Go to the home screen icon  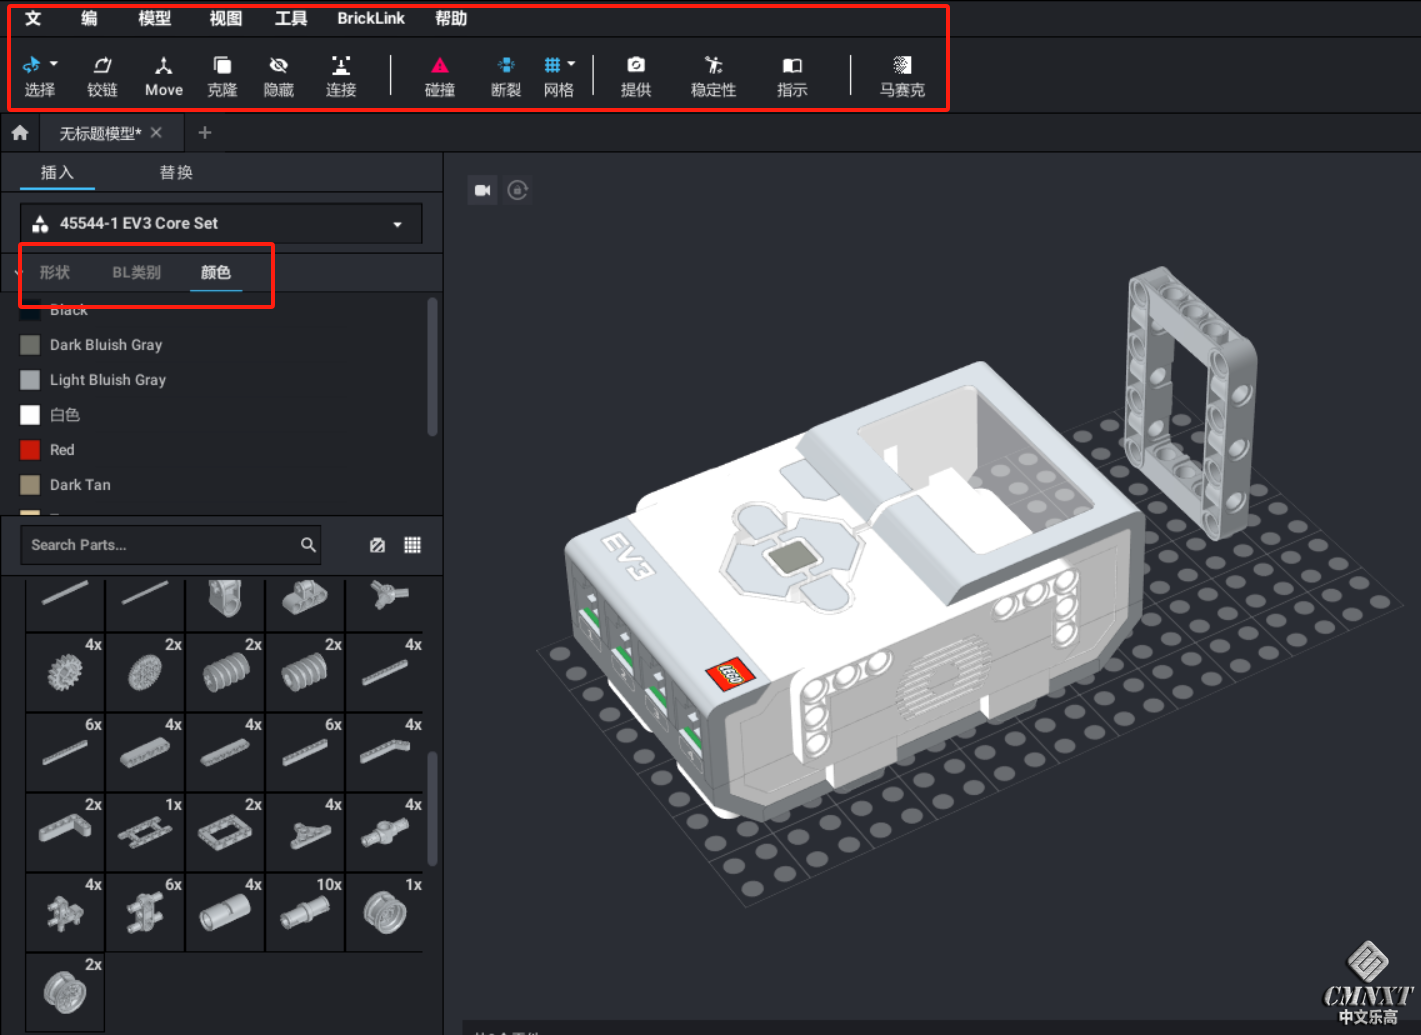point(20,133)
